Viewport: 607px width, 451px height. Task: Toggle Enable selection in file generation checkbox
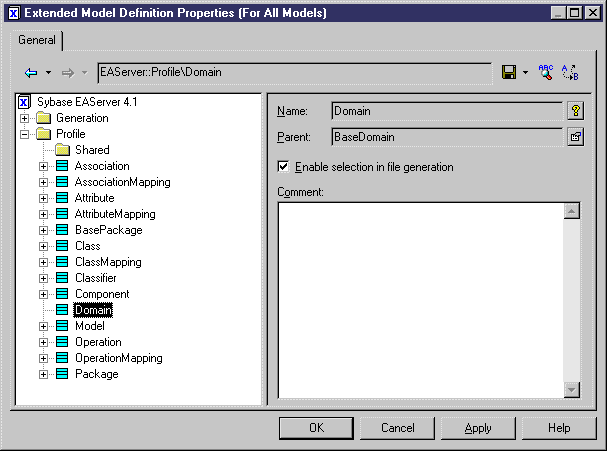coord(283,167)
